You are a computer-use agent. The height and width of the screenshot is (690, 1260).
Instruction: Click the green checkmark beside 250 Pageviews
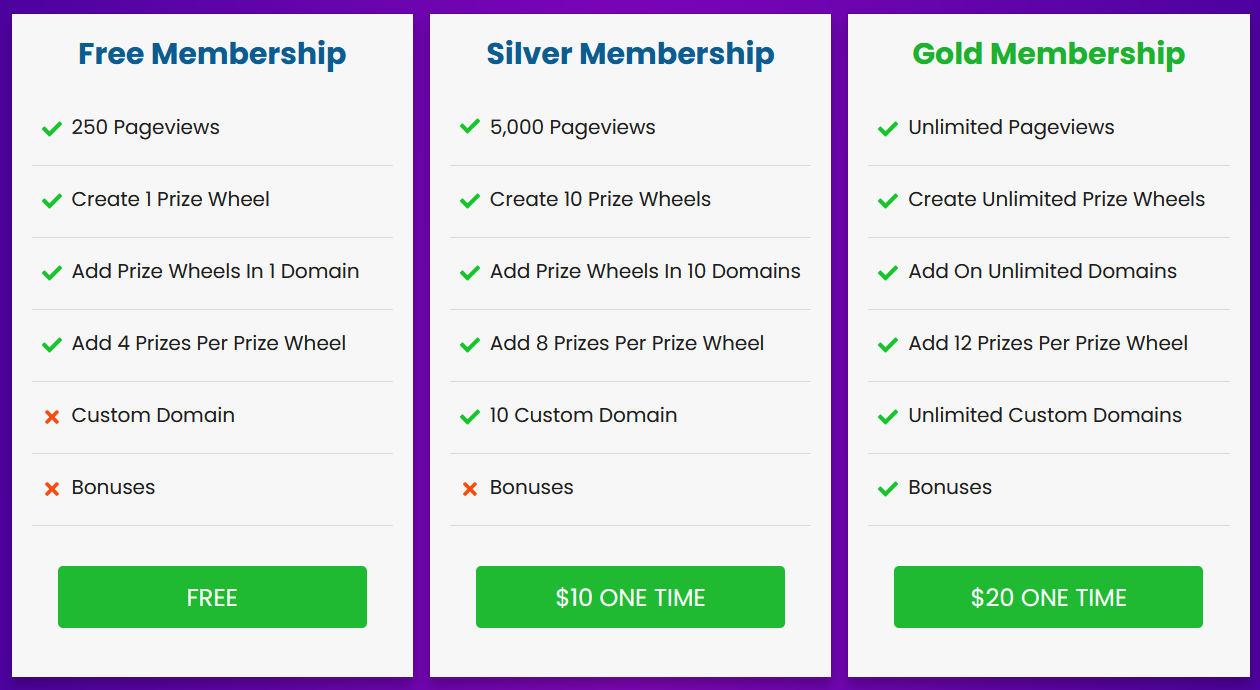(x=51, y=127)
